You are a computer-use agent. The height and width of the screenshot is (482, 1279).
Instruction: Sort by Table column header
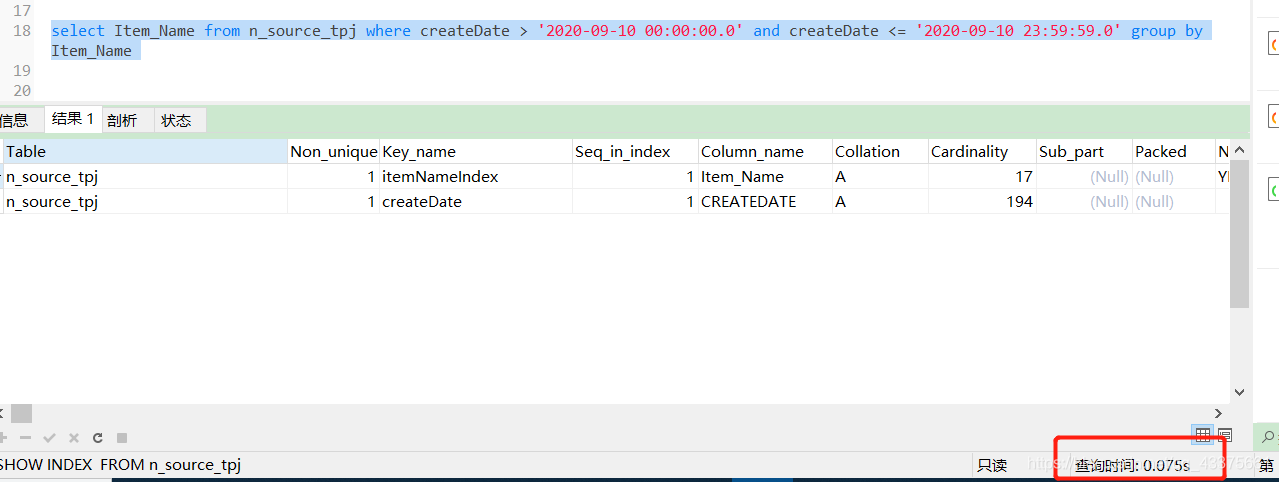145,151
